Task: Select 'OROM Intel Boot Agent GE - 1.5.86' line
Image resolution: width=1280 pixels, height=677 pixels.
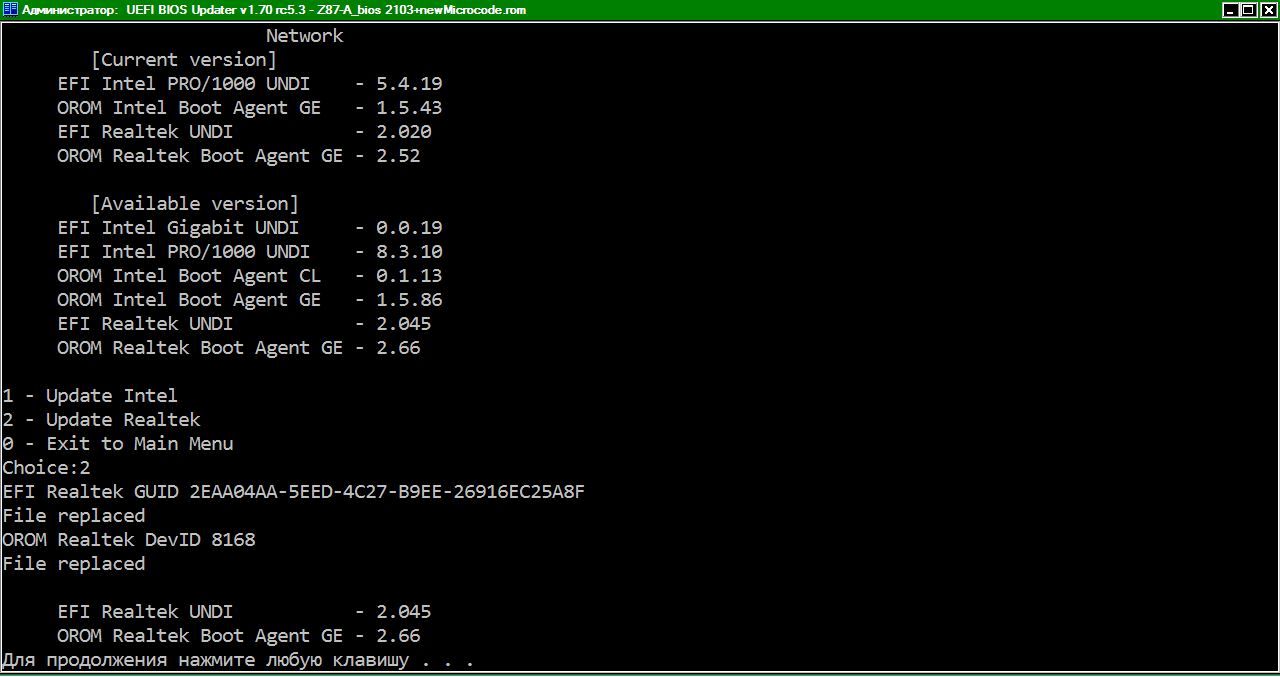Action: click(249, 300)
